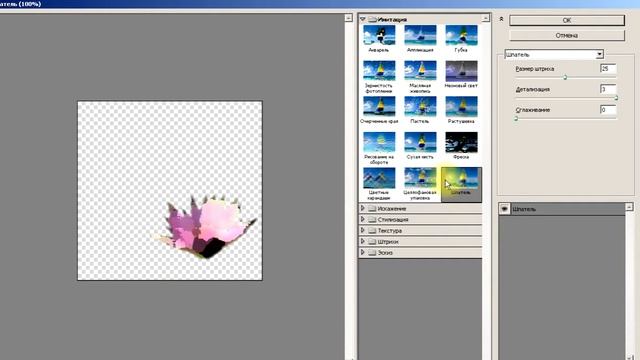Select the Пастель filter thumbnail
The height and width of the screenshot is (360, 640).
coord(420,107)
